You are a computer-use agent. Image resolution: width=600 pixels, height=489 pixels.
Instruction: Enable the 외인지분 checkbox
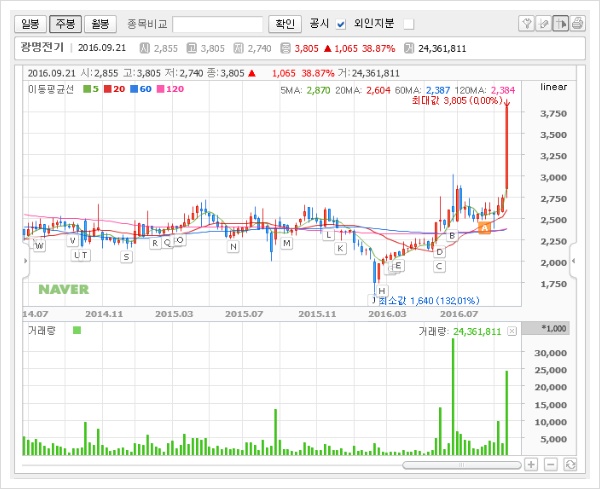coord(408,23)
